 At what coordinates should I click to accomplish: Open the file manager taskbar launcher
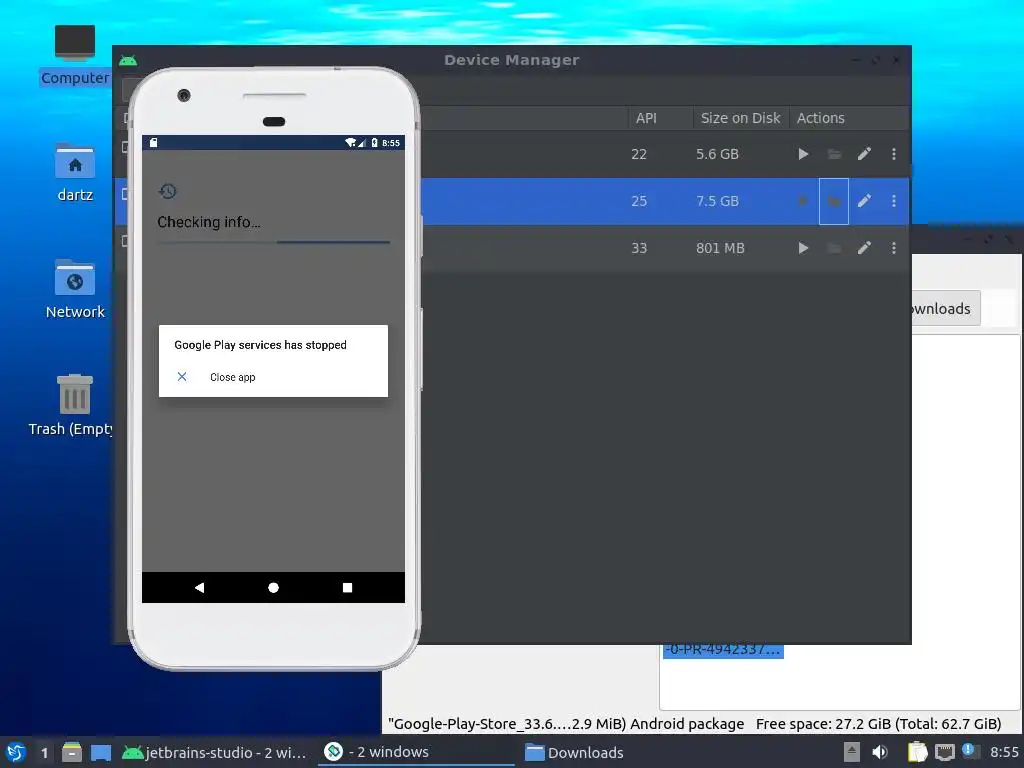[72, 752]
